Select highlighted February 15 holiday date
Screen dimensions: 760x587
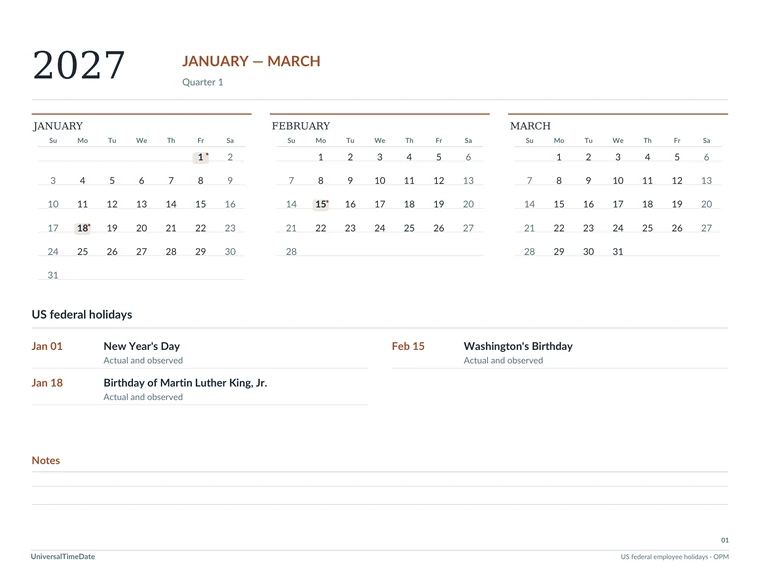(x=321, y=204)
